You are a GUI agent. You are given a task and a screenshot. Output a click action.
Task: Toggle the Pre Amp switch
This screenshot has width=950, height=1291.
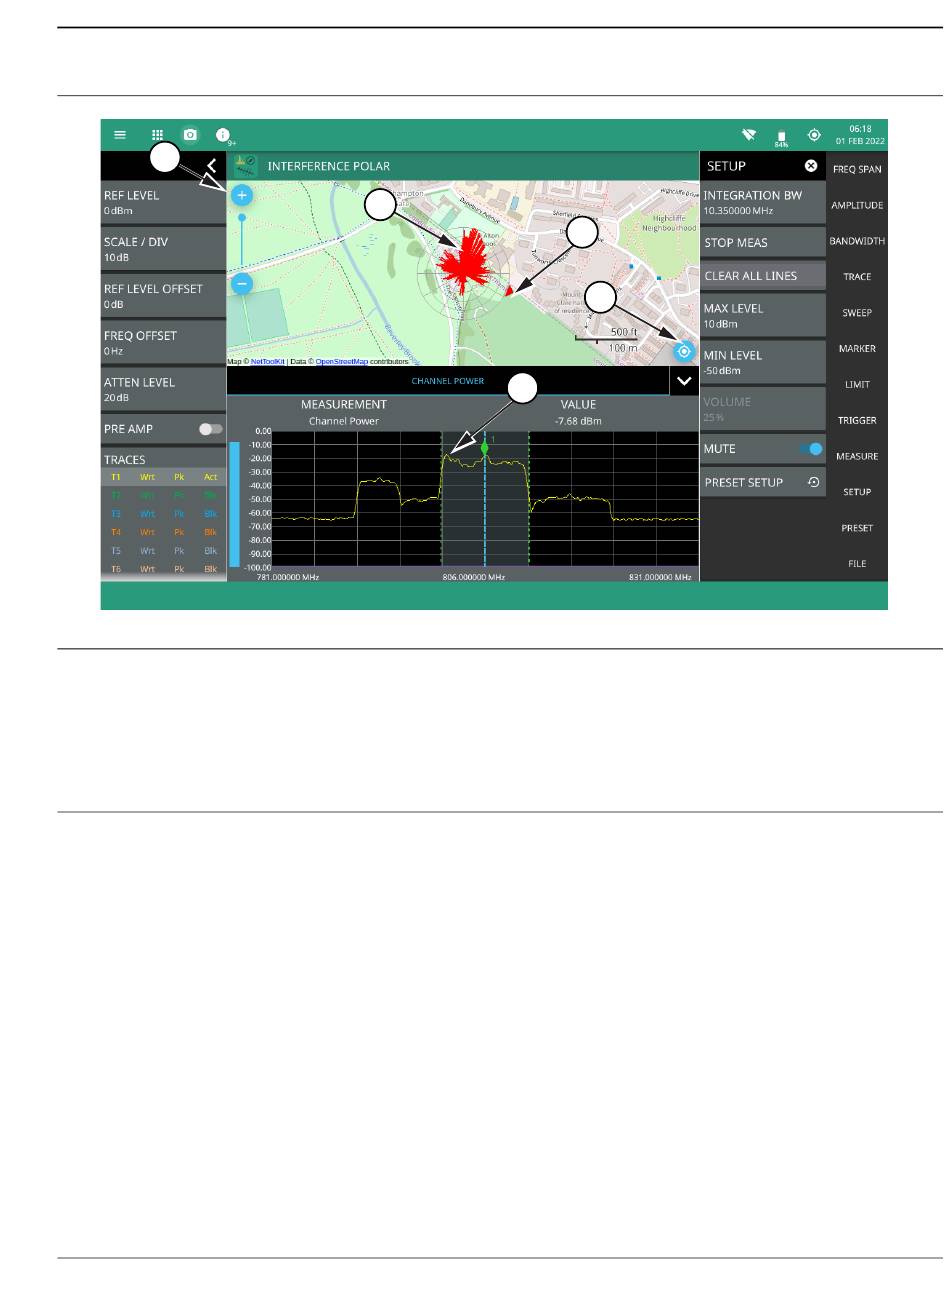click(x=211, y=429)
